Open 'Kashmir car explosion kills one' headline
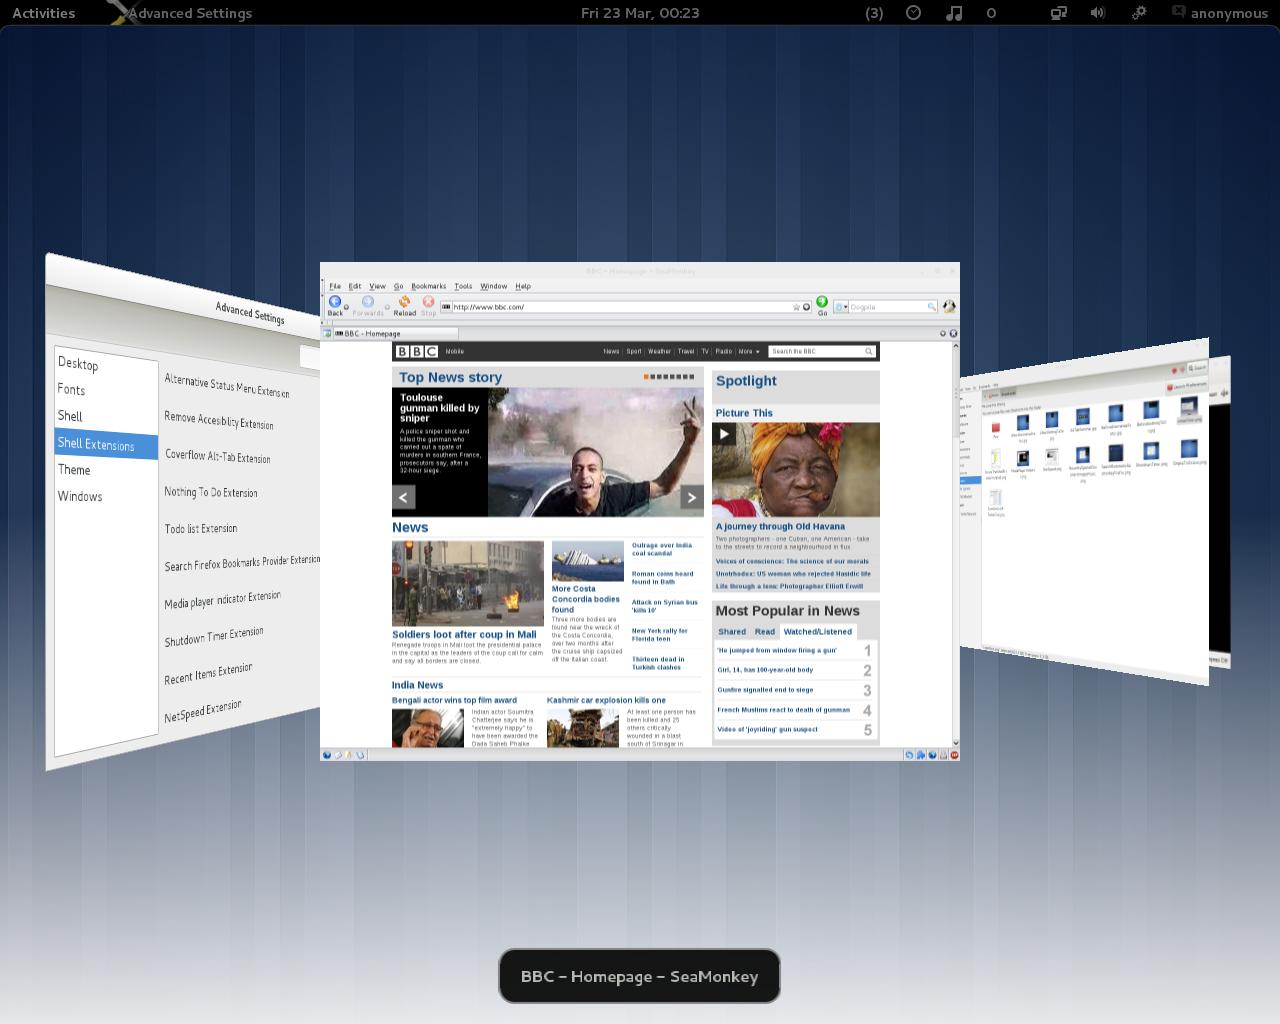 pos(606,700)
